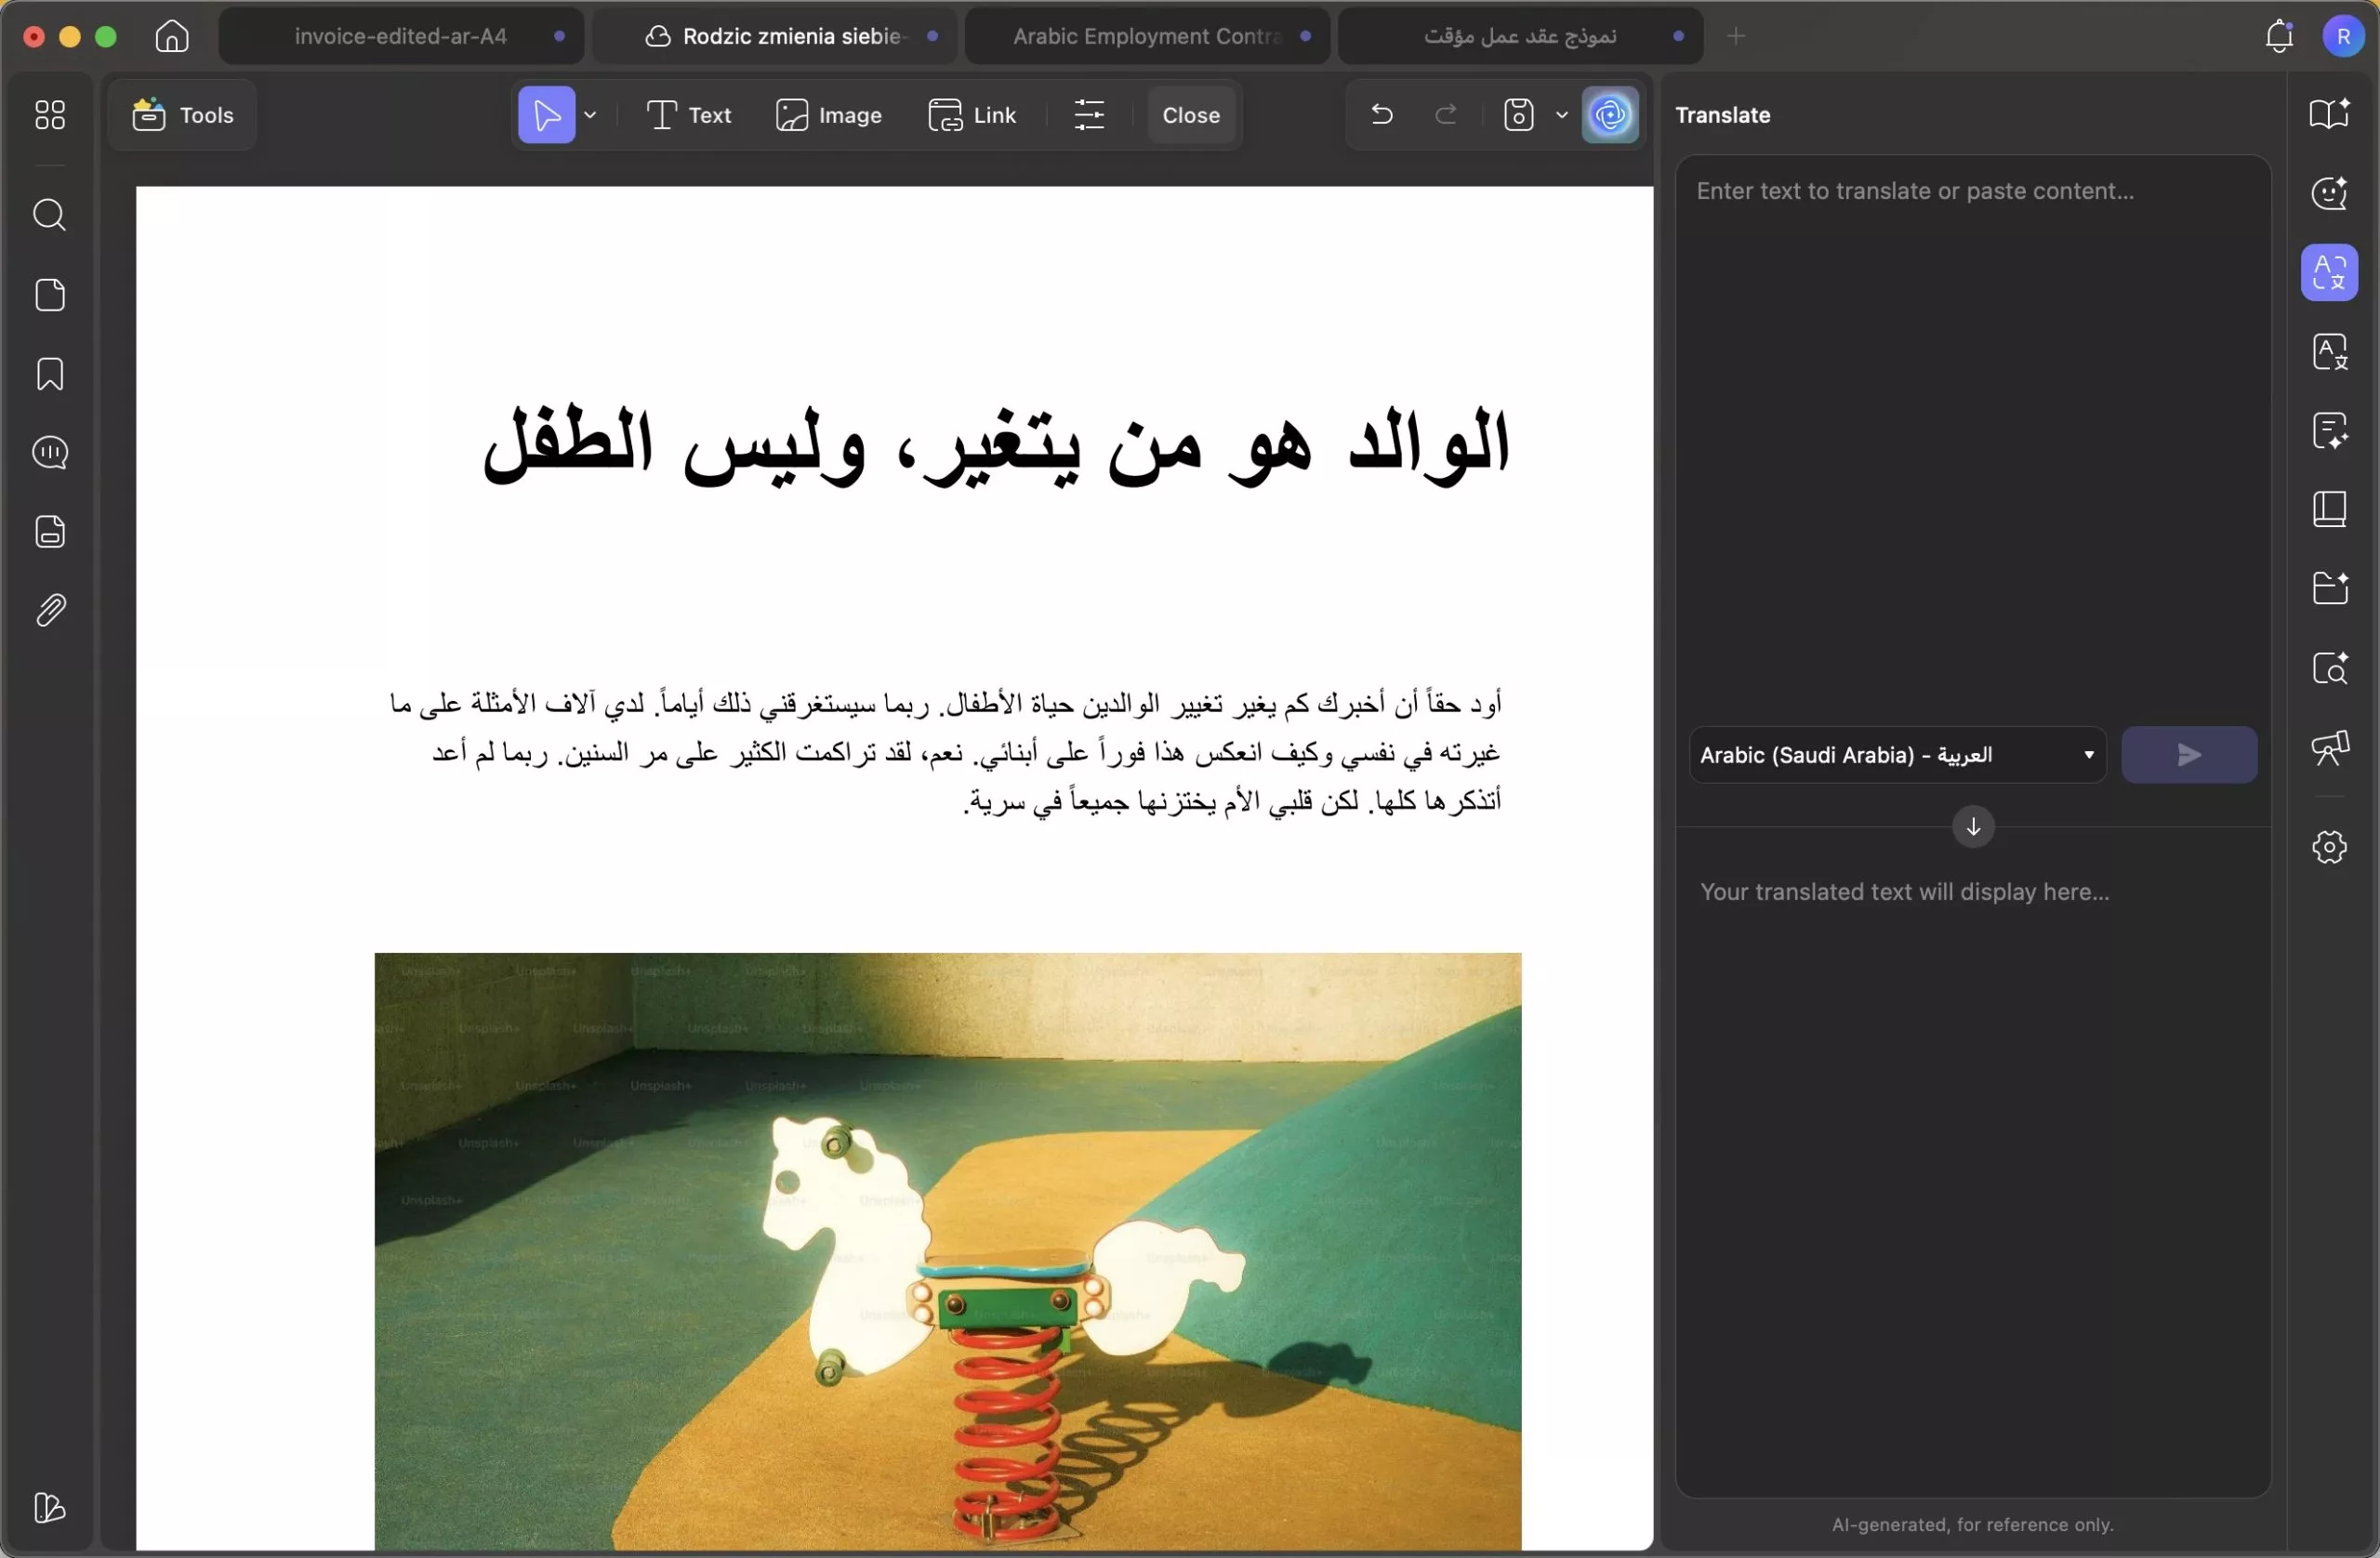
Task: Expand the save options chevron
Action: [1561, 114]
